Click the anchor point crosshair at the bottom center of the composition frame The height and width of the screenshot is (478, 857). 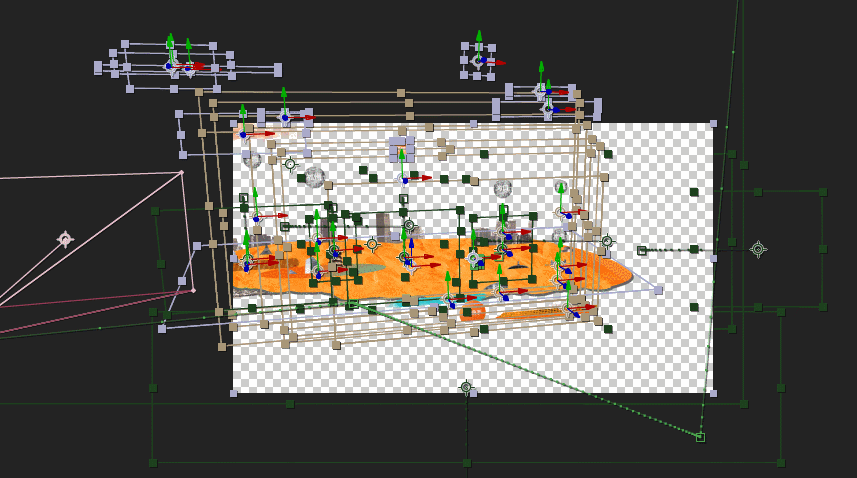[x=466, y=387]
